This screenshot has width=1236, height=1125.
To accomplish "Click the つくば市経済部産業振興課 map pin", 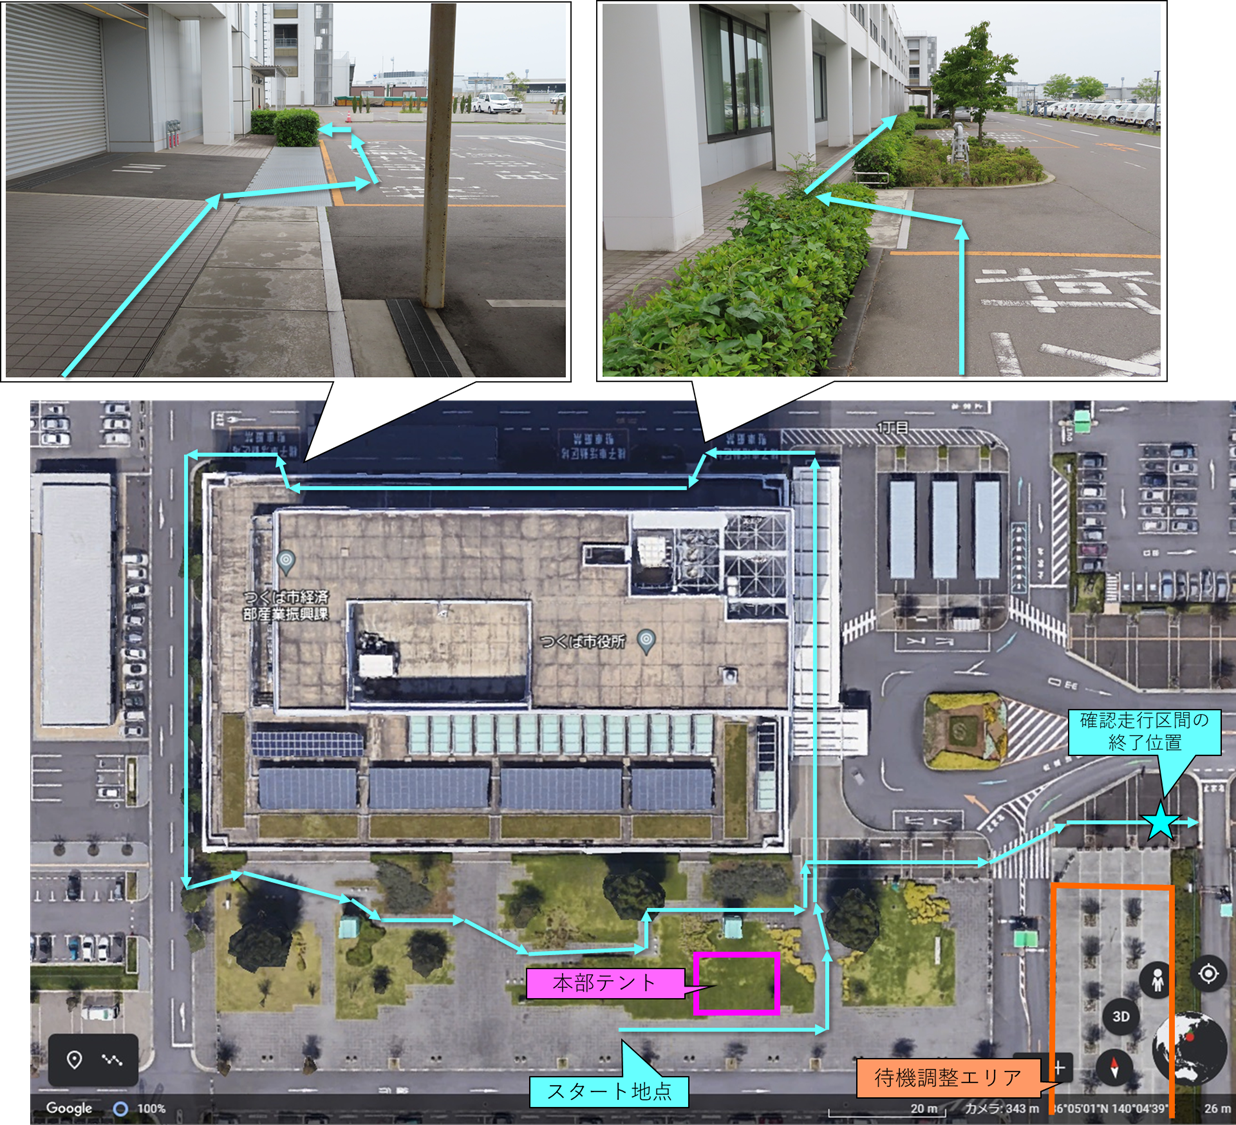I will (286, 562).
